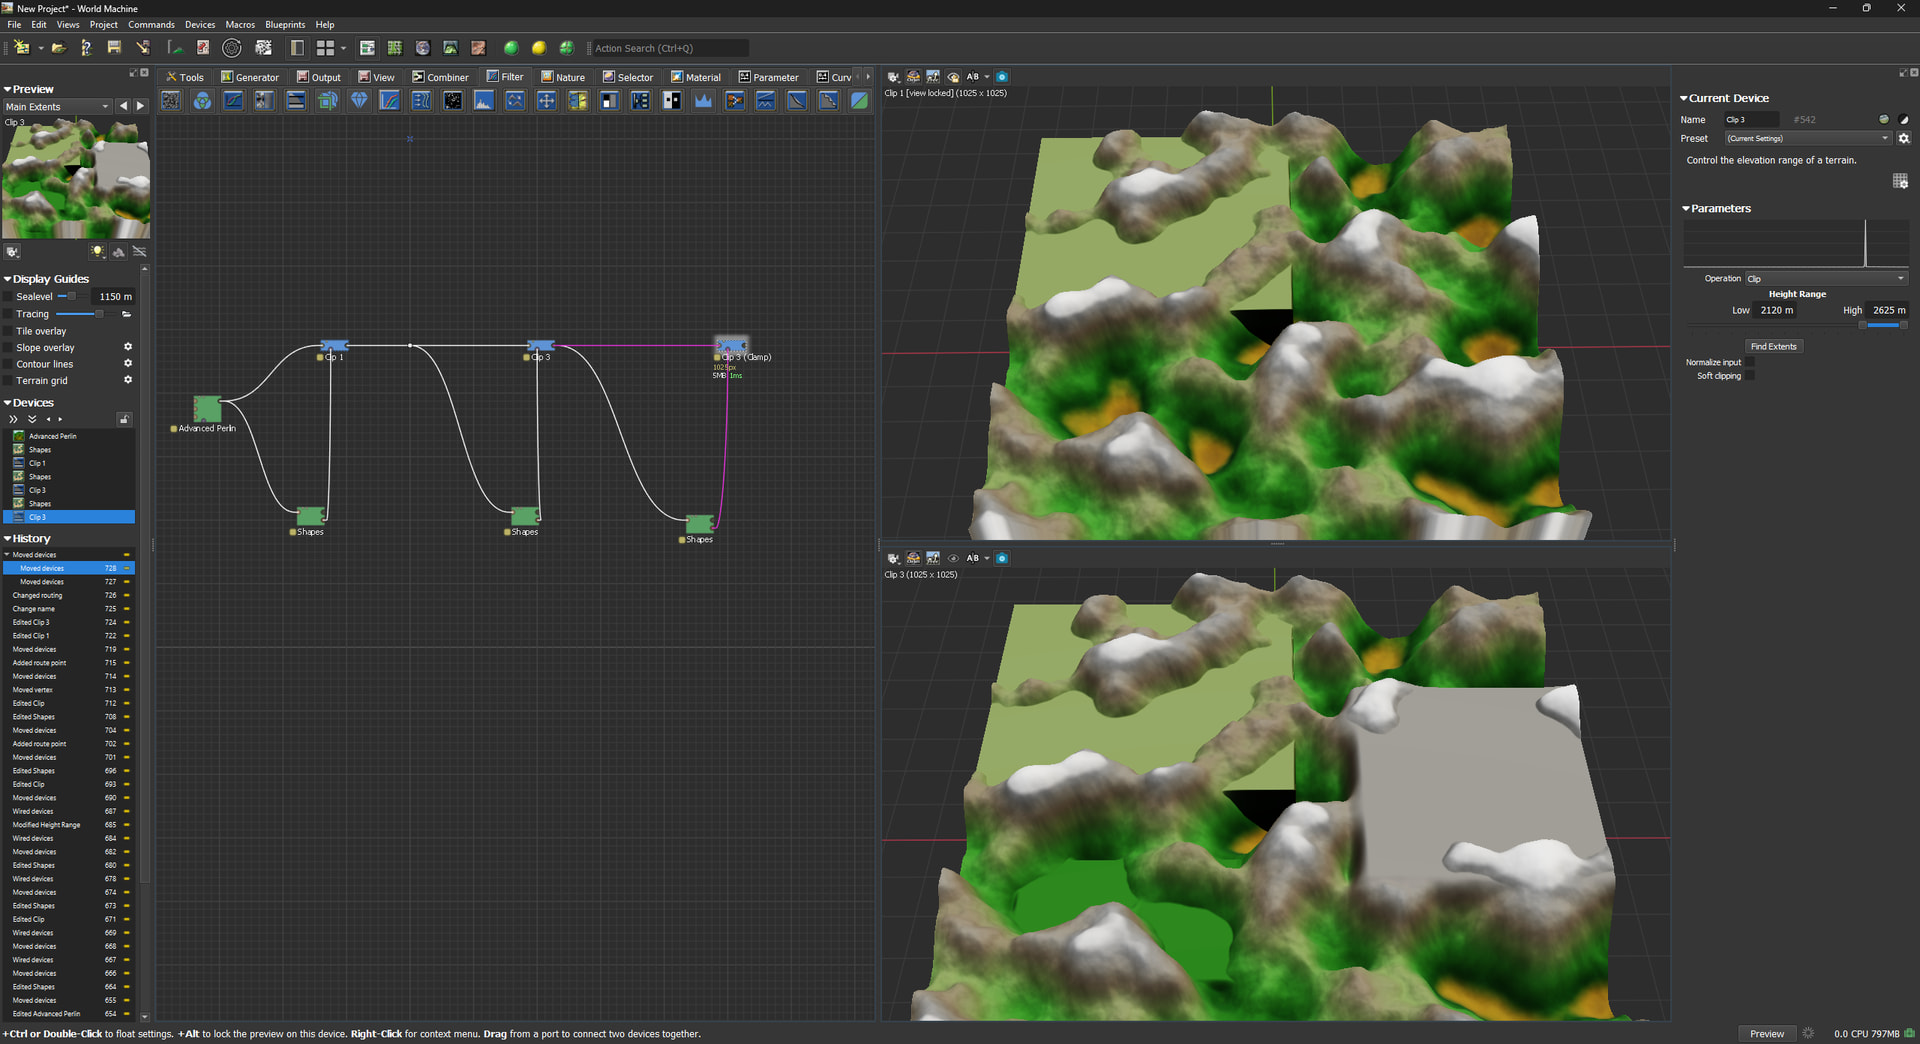Enable the Soft clipping checkbox
The image size is (1920, 1044).
coord(1749,376)
